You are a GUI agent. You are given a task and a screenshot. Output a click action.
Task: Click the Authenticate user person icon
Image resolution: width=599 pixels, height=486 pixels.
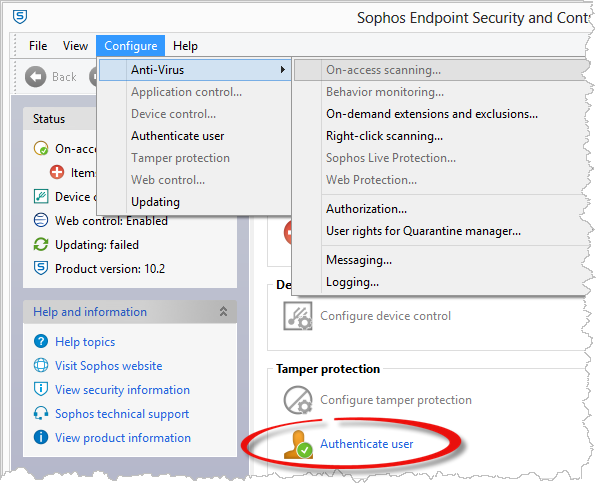tap(298, 444)
